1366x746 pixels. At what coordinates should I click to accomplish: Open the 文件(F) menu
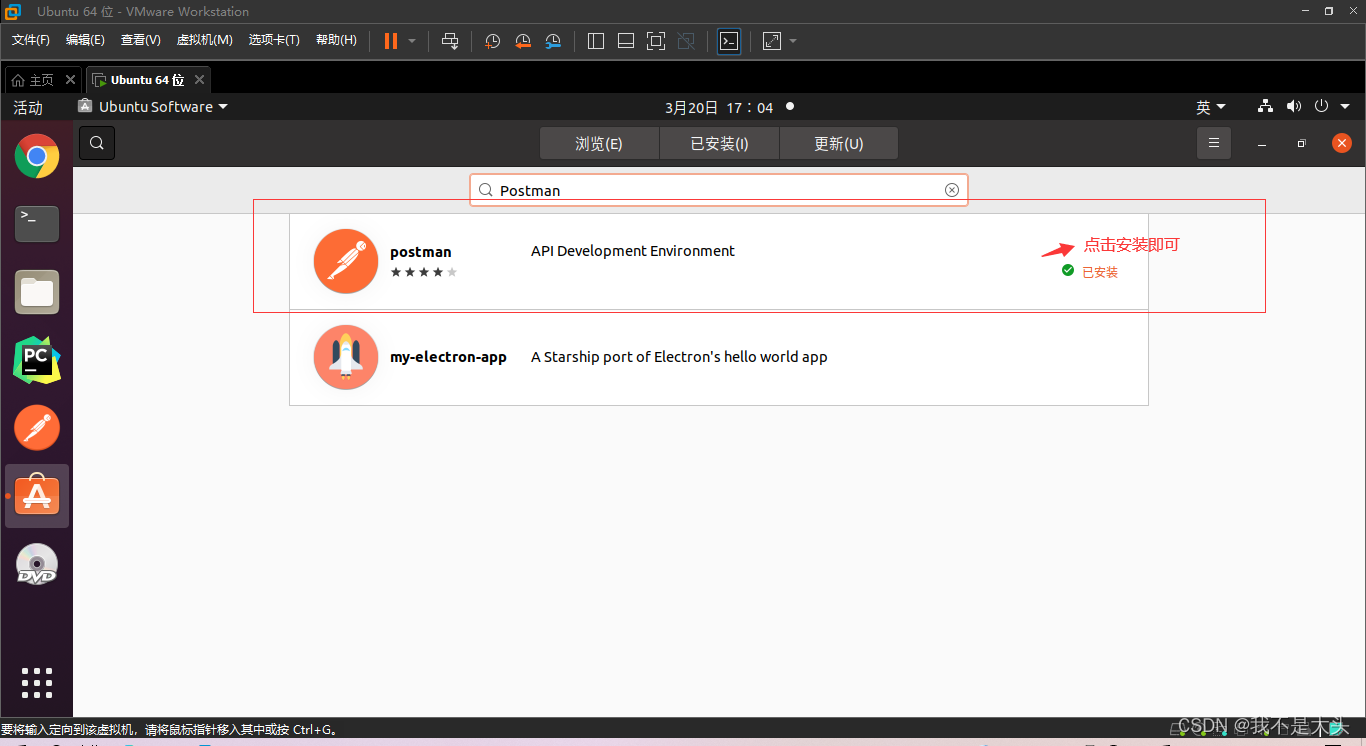click(31, 40)
